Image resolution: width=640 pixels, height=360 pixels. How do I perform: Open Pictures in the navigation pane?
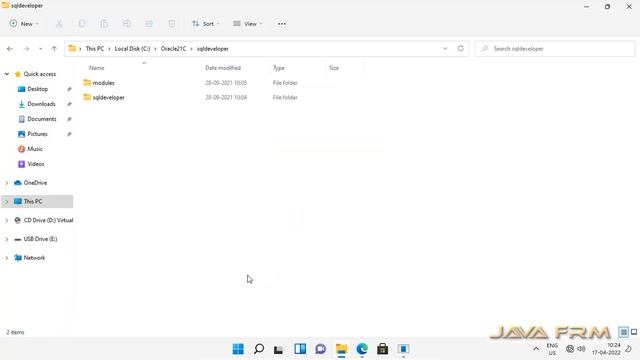click(x=37, y=134)
